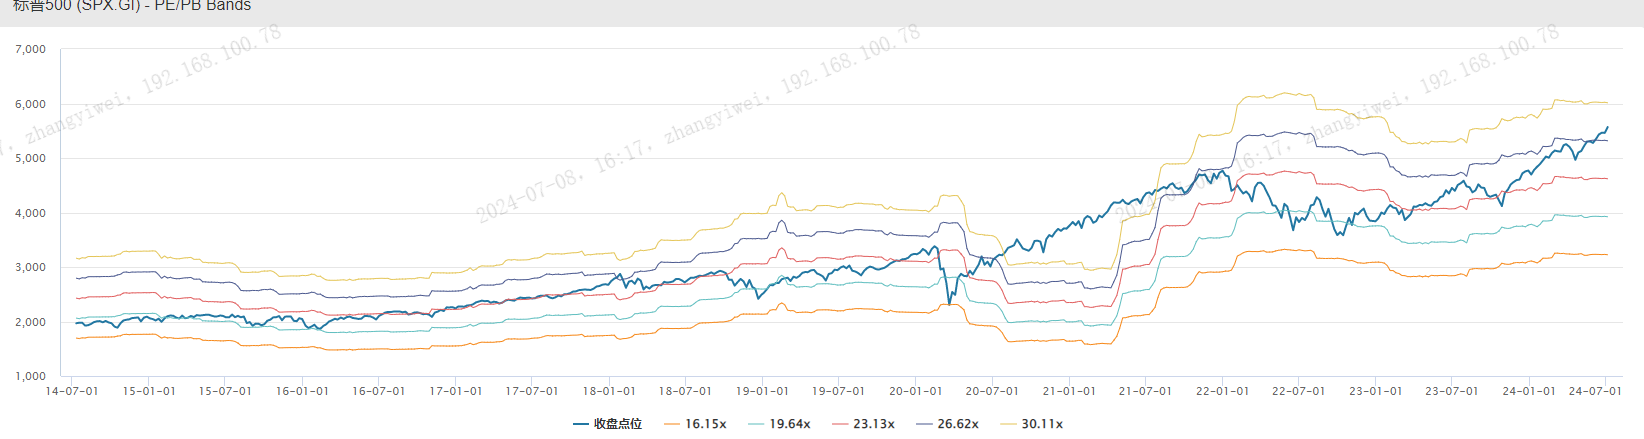Click the PE/PB Bands chart title
Viewport: 1644px width, 439px height.
132,6
